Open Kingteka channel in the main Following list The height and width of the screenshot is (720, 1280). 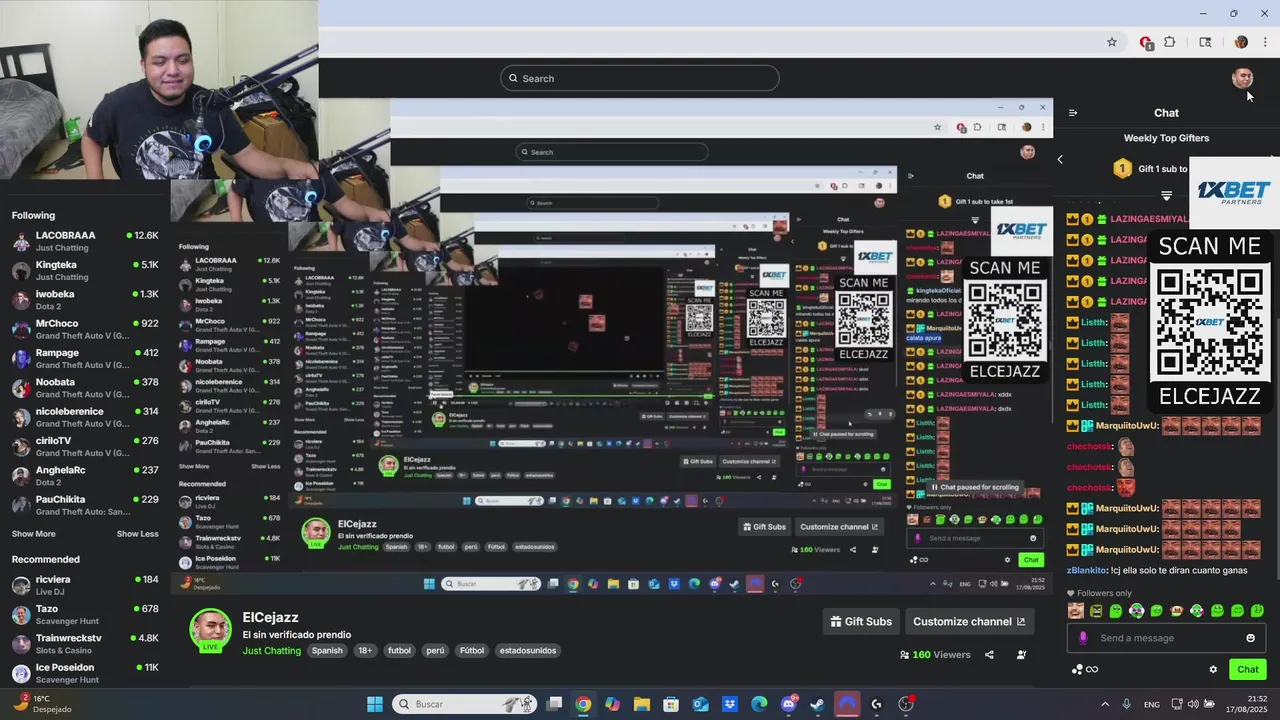85,270
